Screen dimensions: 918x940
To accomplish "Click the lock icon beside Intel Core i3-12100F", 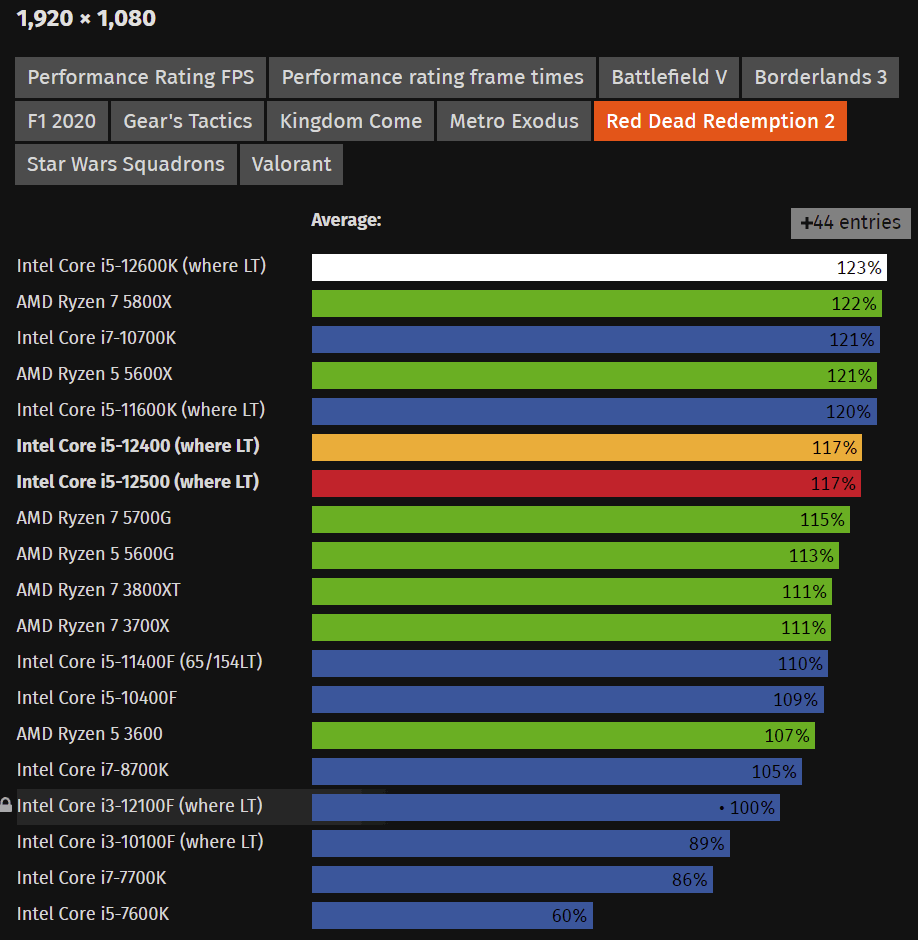I will [x=6, y=805].
